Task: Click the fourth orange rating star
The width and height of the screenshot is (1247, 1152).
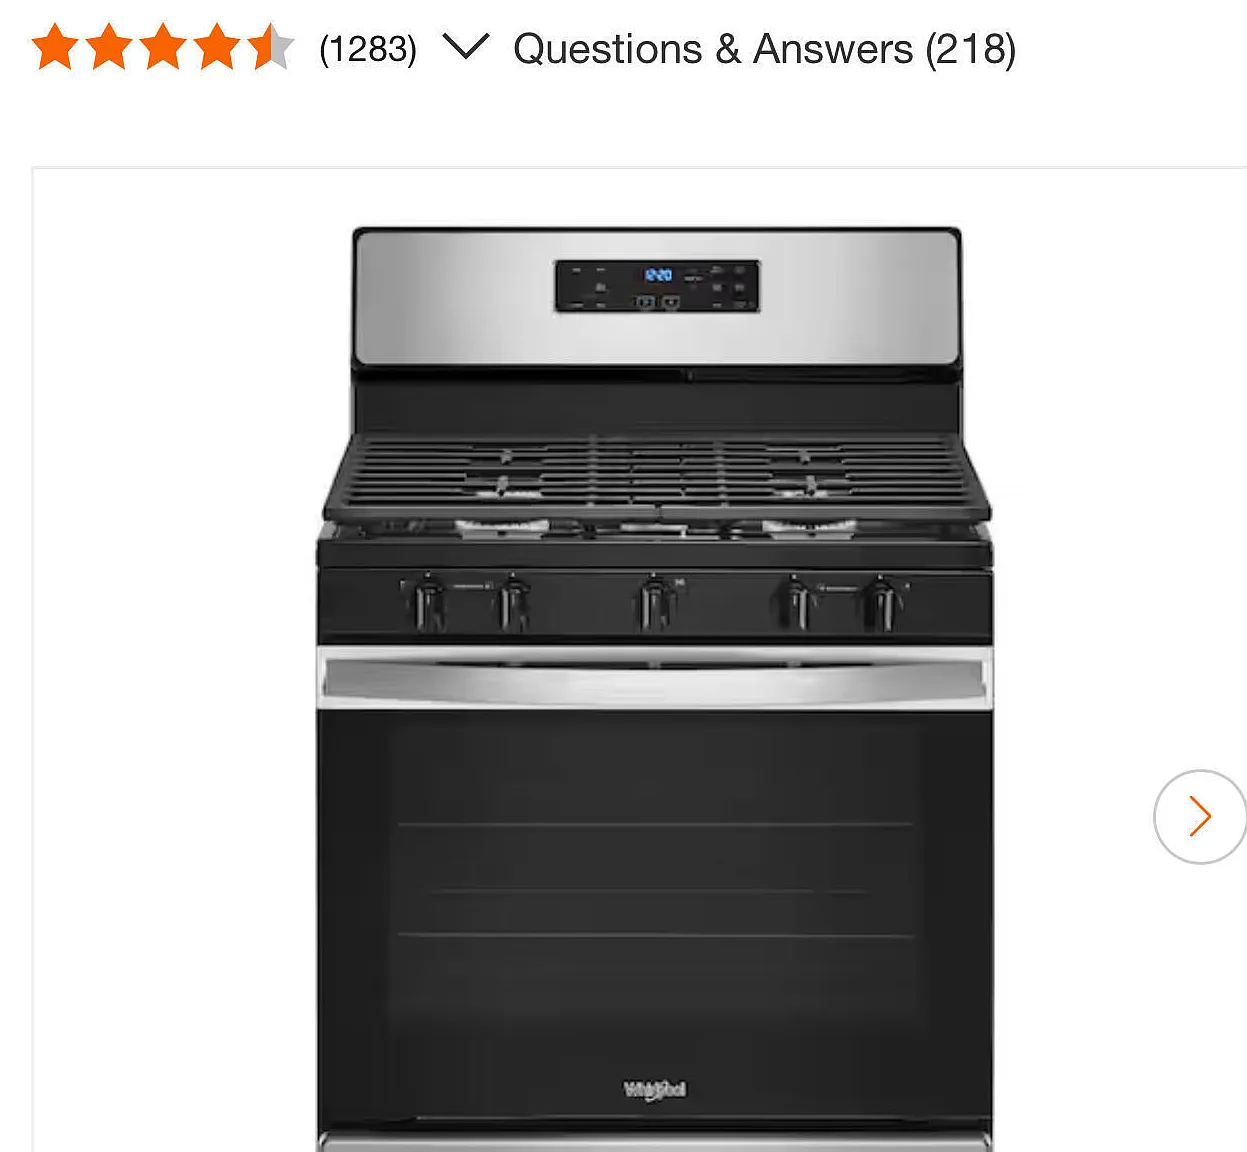Action: (x=217, y=48)
